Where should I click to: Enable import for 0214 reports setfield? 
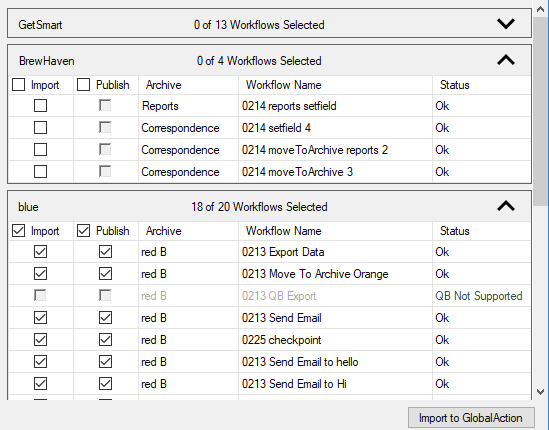tap(40, 105)
